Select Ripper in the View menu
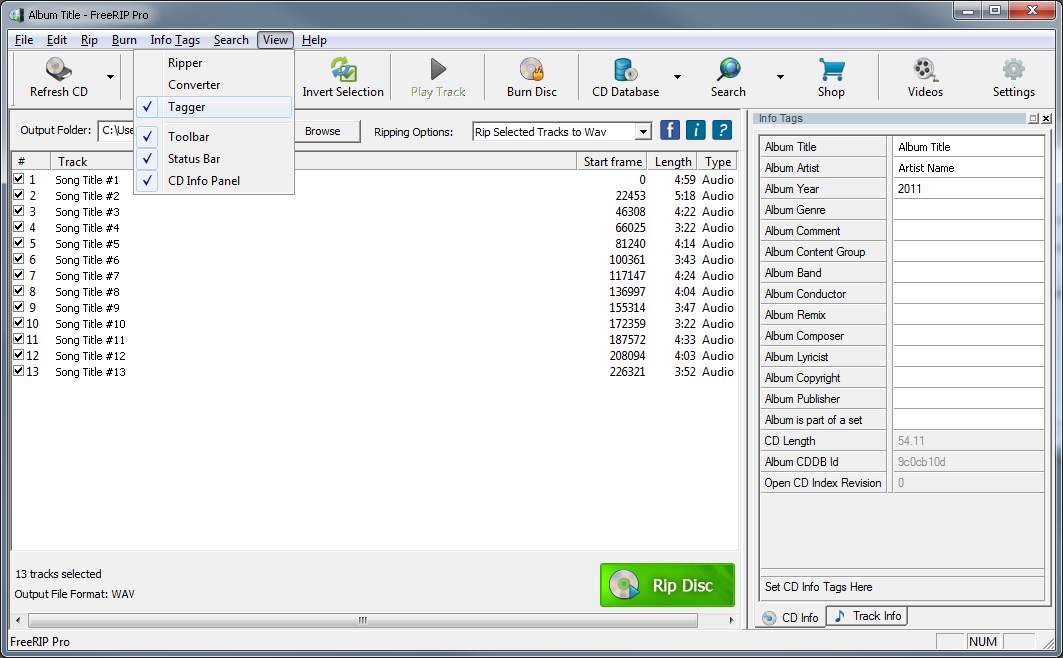The width and height of the screenshot is (1063, 658). click(214, 63)
